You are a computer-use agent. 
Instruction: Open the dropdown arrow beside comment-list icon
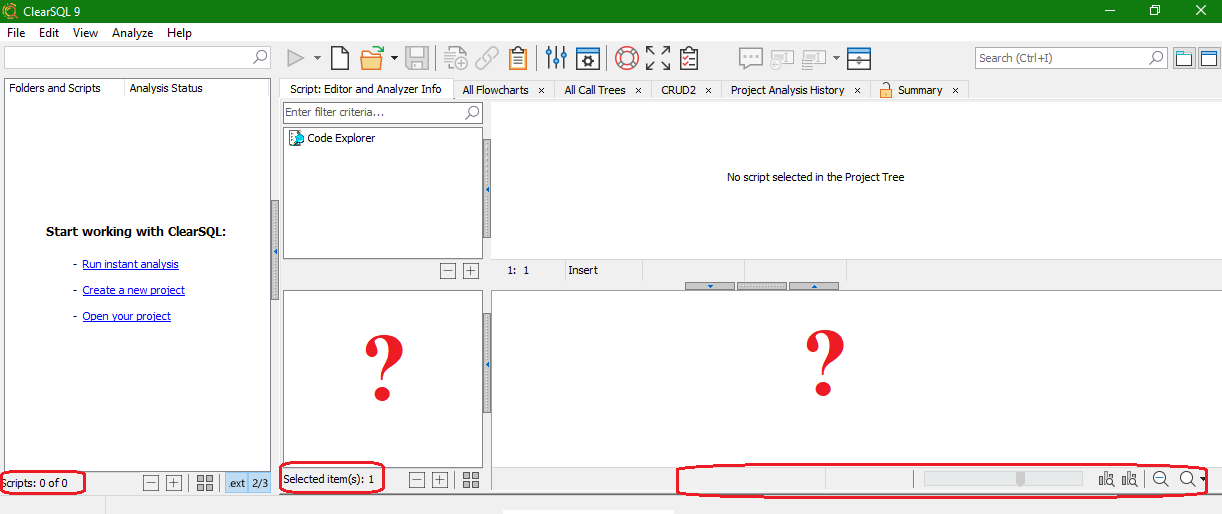pos(836,58)
